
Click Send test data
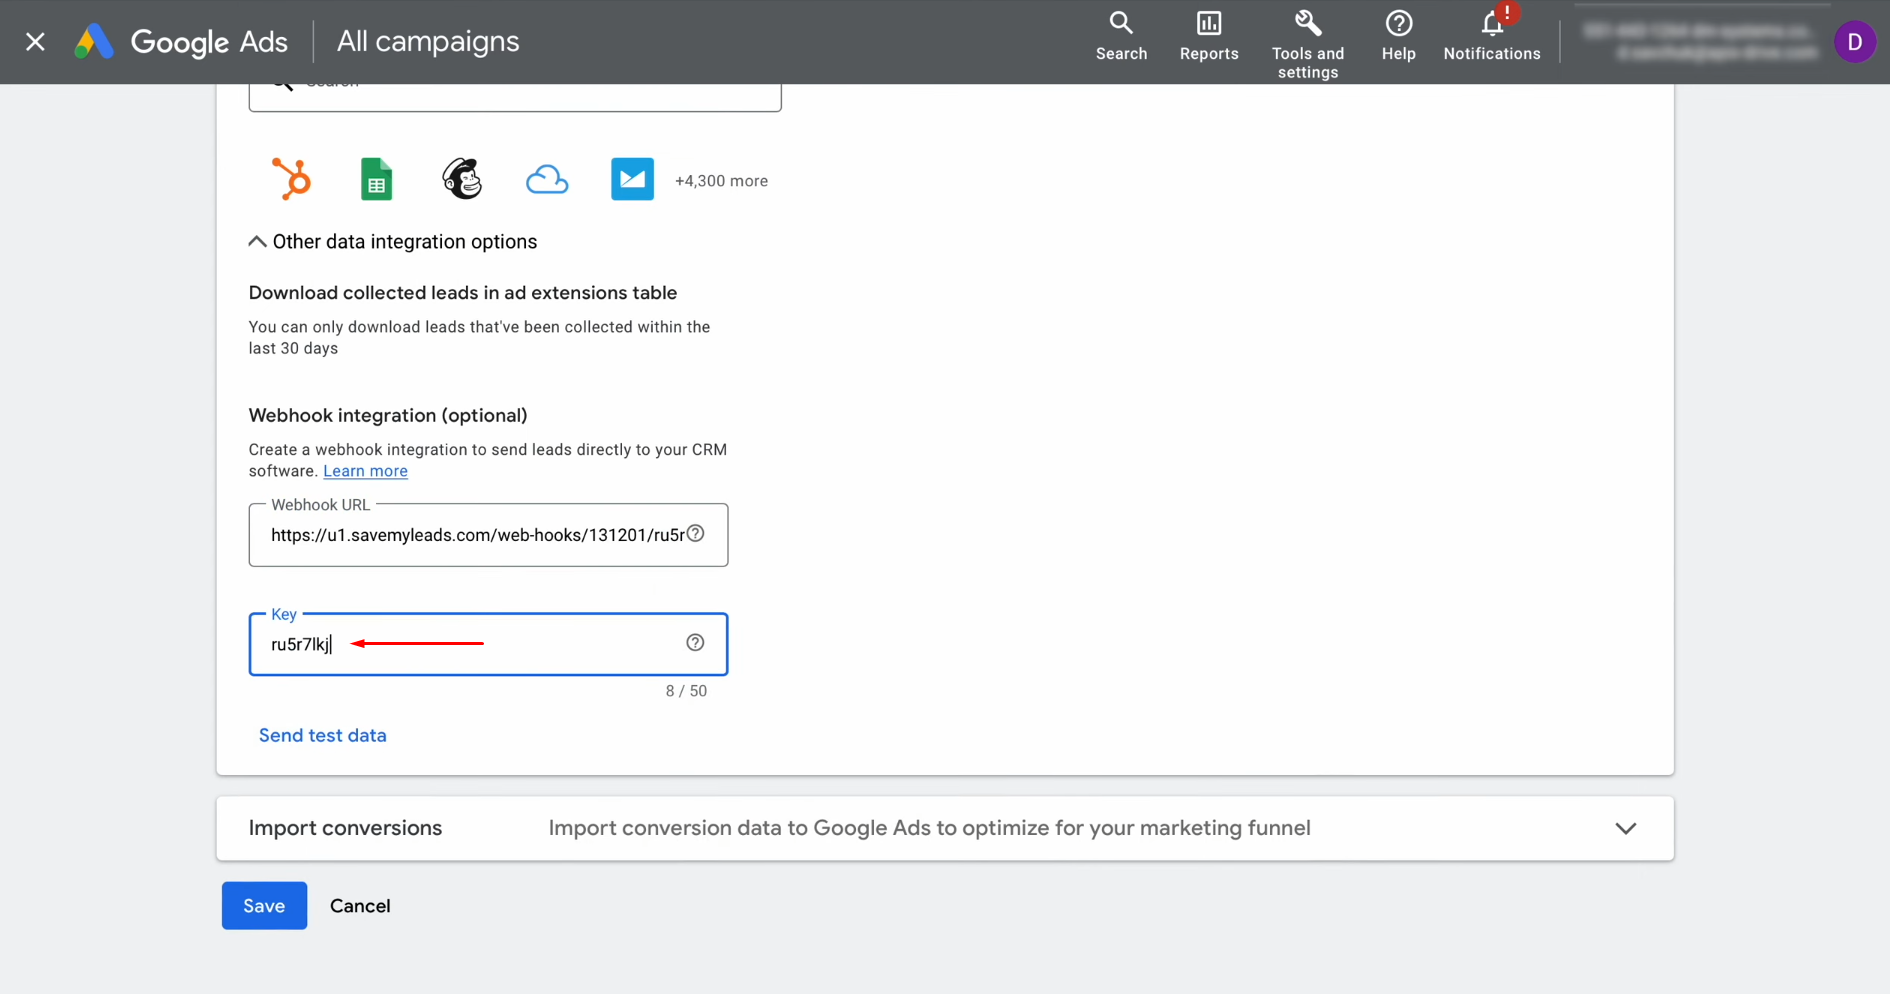click(x=322, y=735)
